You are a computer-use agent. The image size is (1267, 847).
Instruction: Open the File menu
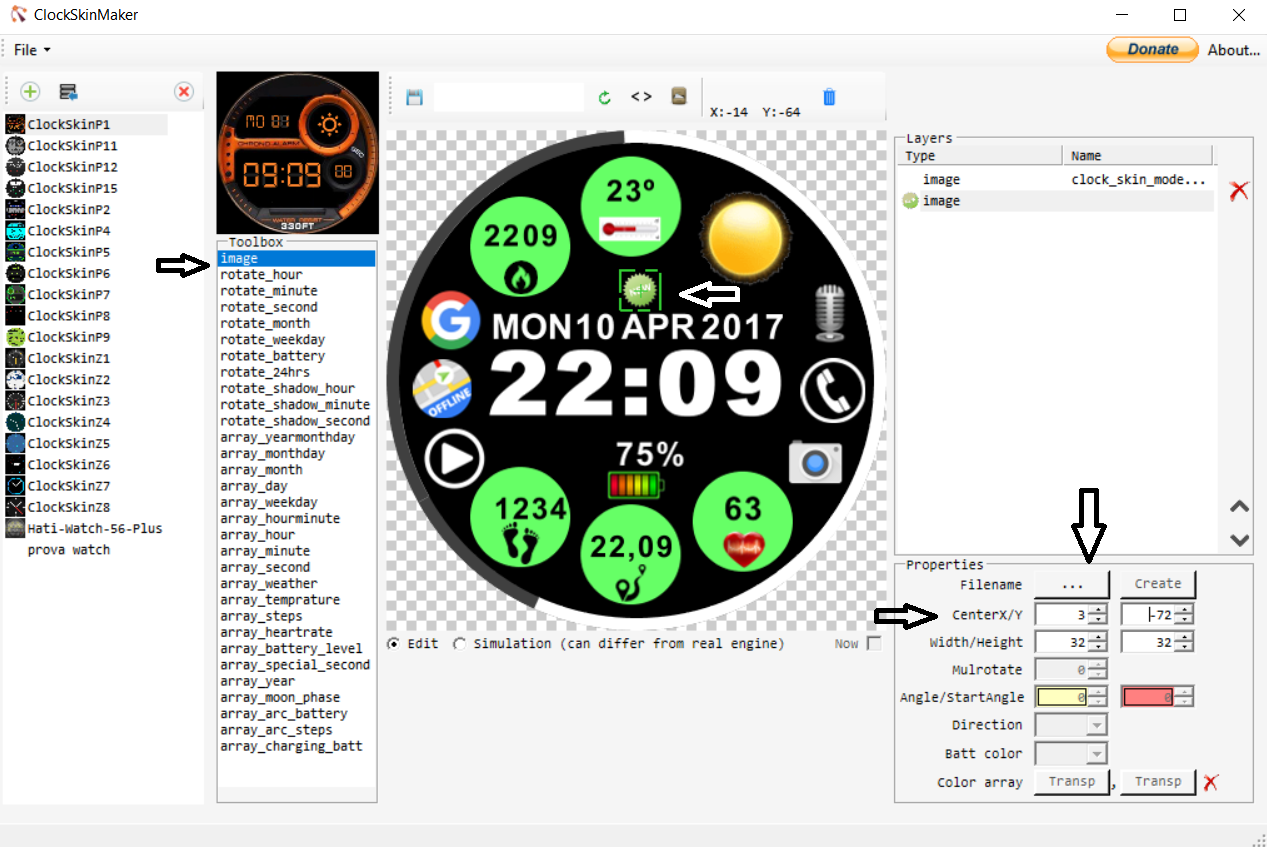pos(31,50)
